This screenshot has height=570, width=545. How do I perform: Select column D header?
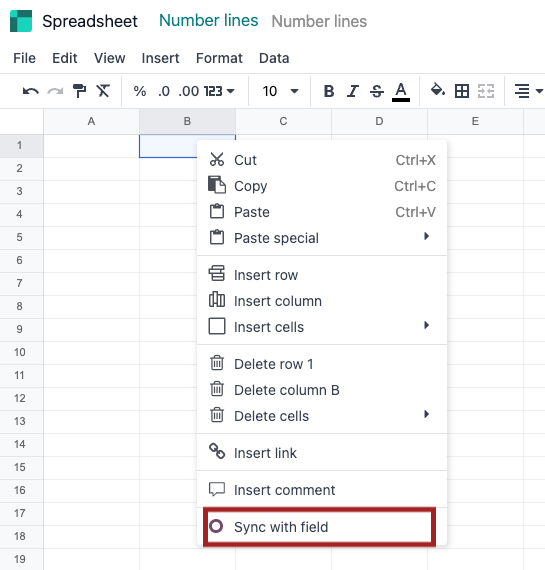tap(379, 121)
